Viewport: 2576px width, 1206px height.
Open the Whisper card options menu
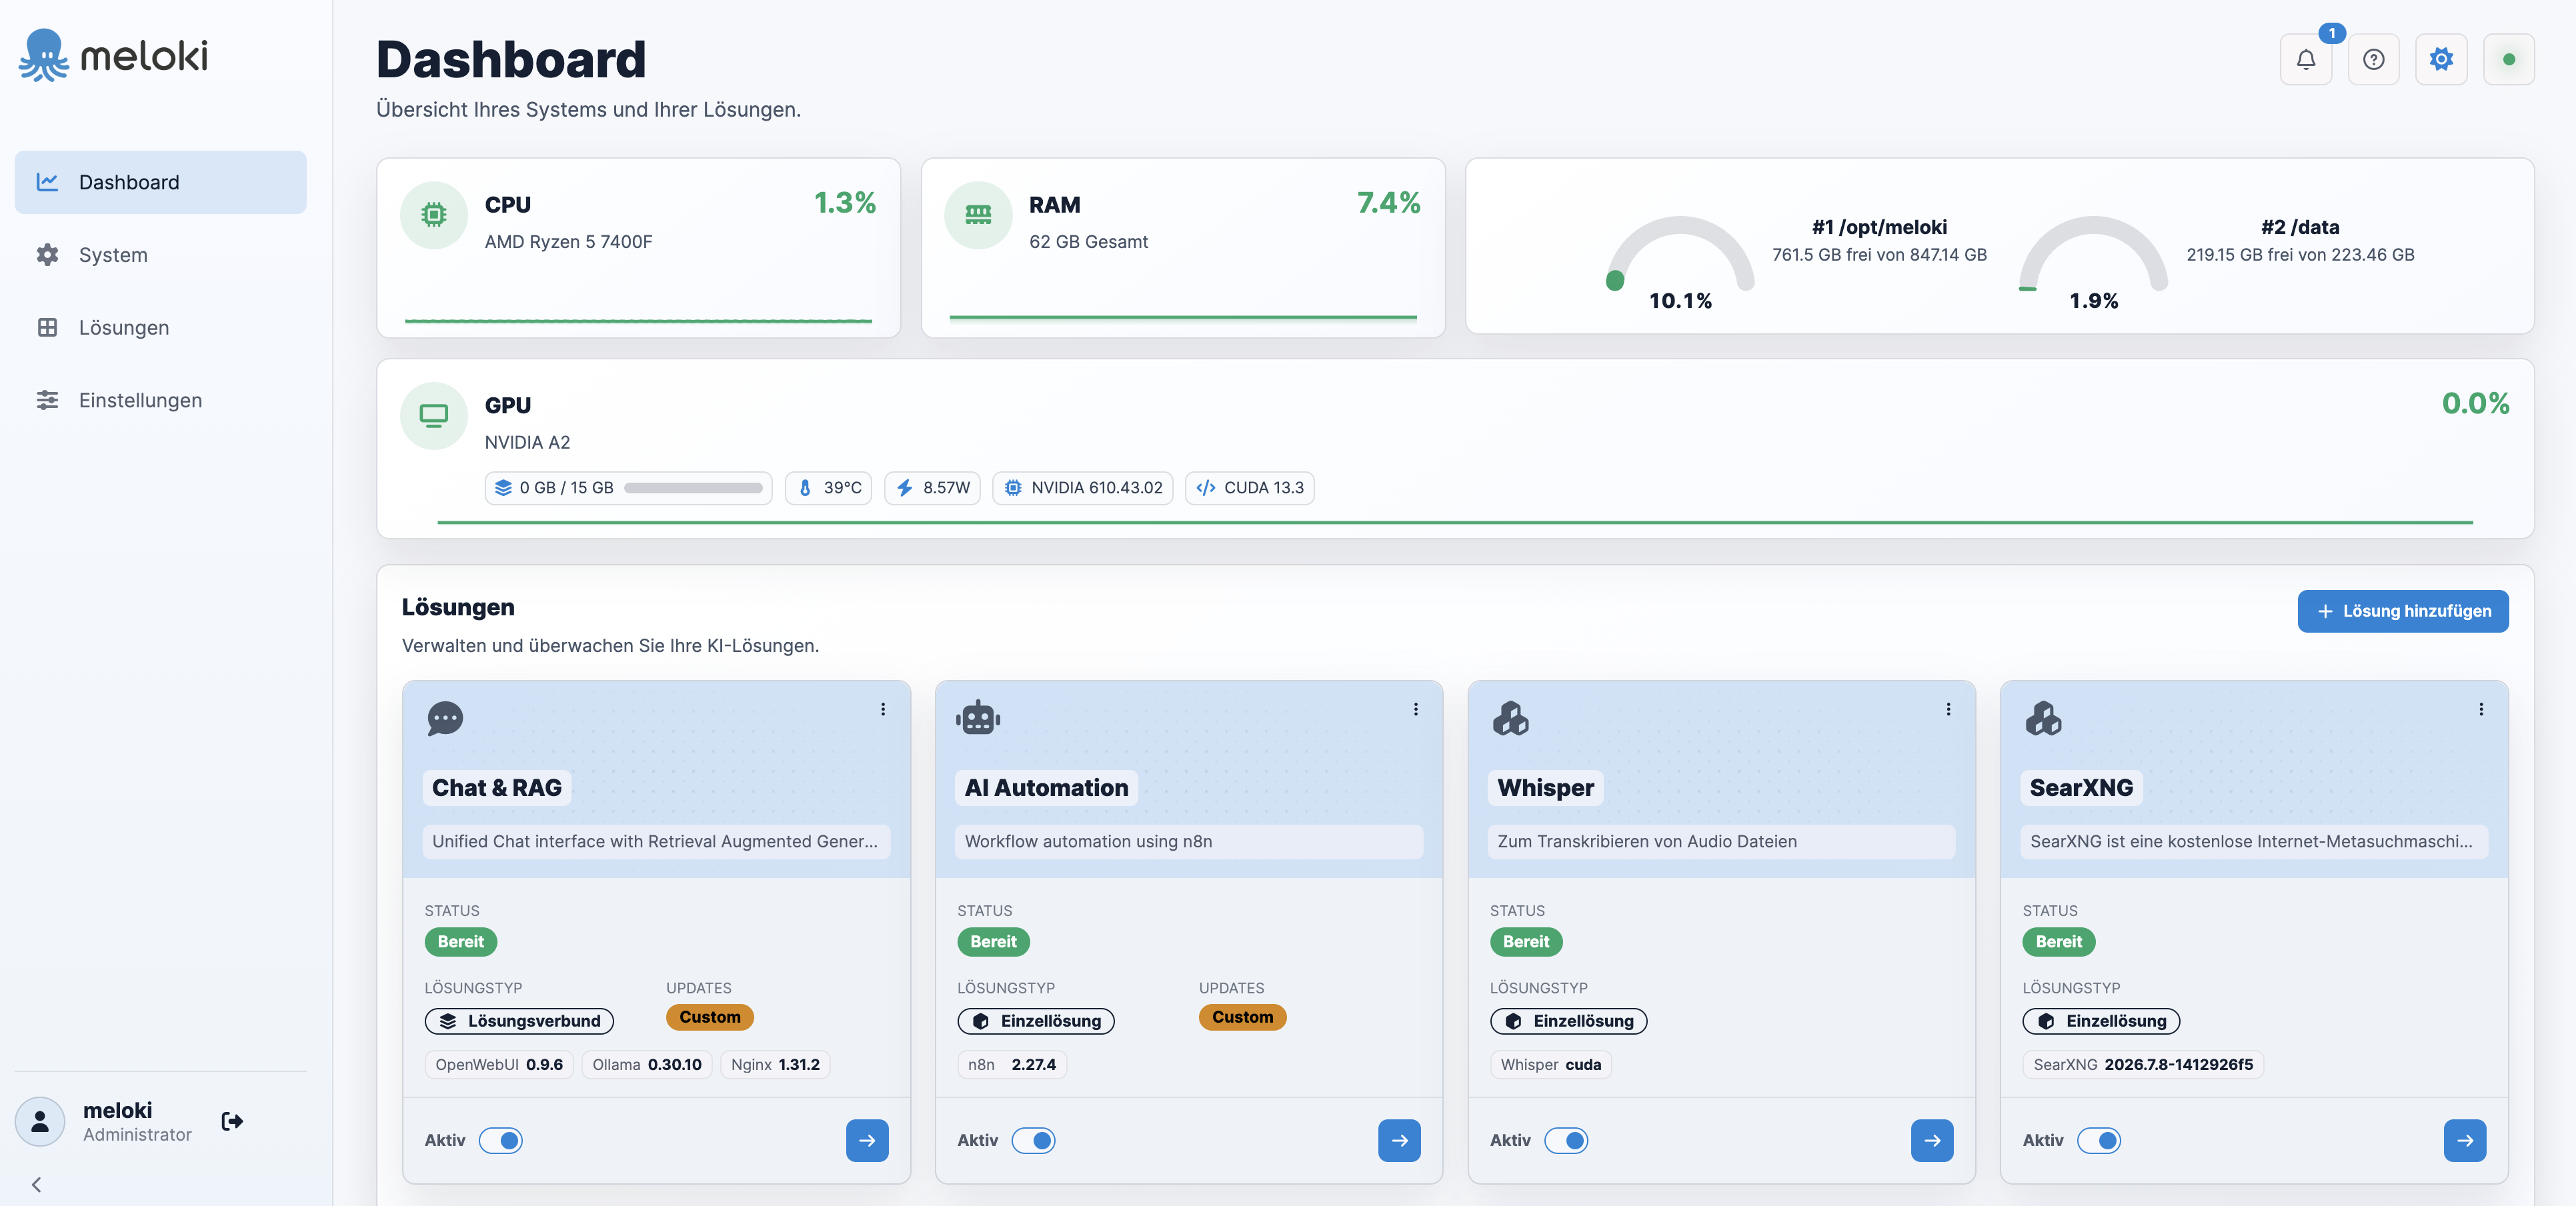[1948, 709]
